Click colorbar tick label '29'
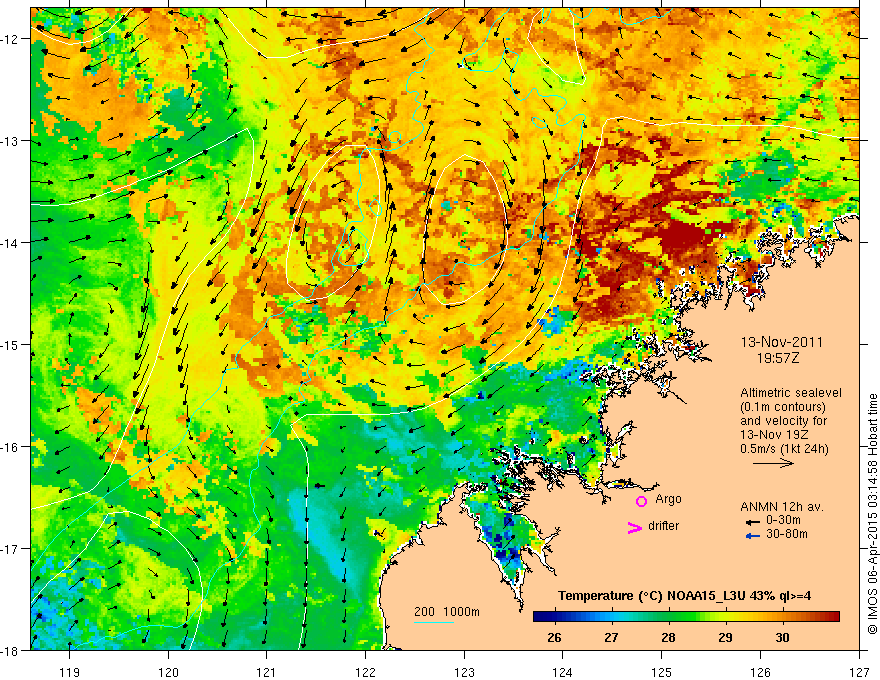Image resolution: width=880 pixels, height=680 pixels. click(725, 637)
